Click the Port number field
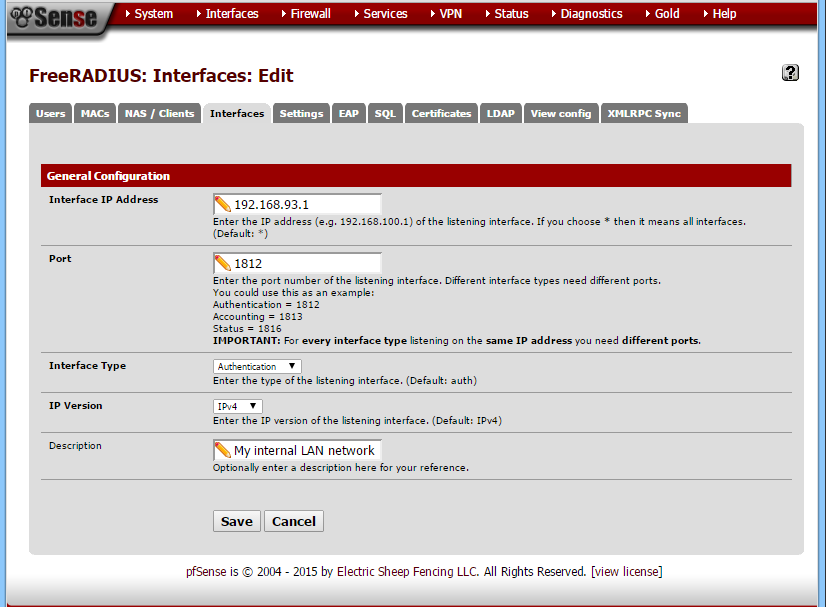The image size is (826, 607). pyautogui.click(x=297, y=263)
